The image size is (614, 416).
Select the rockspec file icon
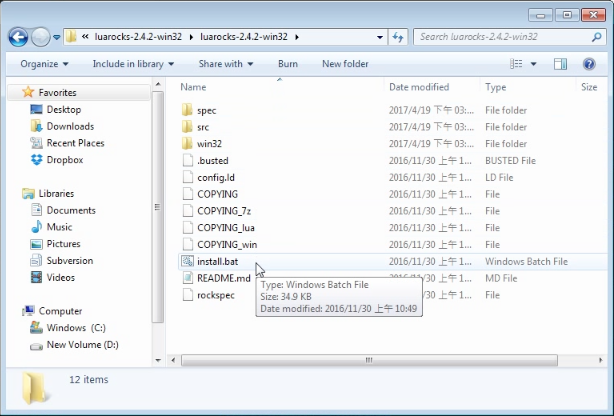click(188, 295)
